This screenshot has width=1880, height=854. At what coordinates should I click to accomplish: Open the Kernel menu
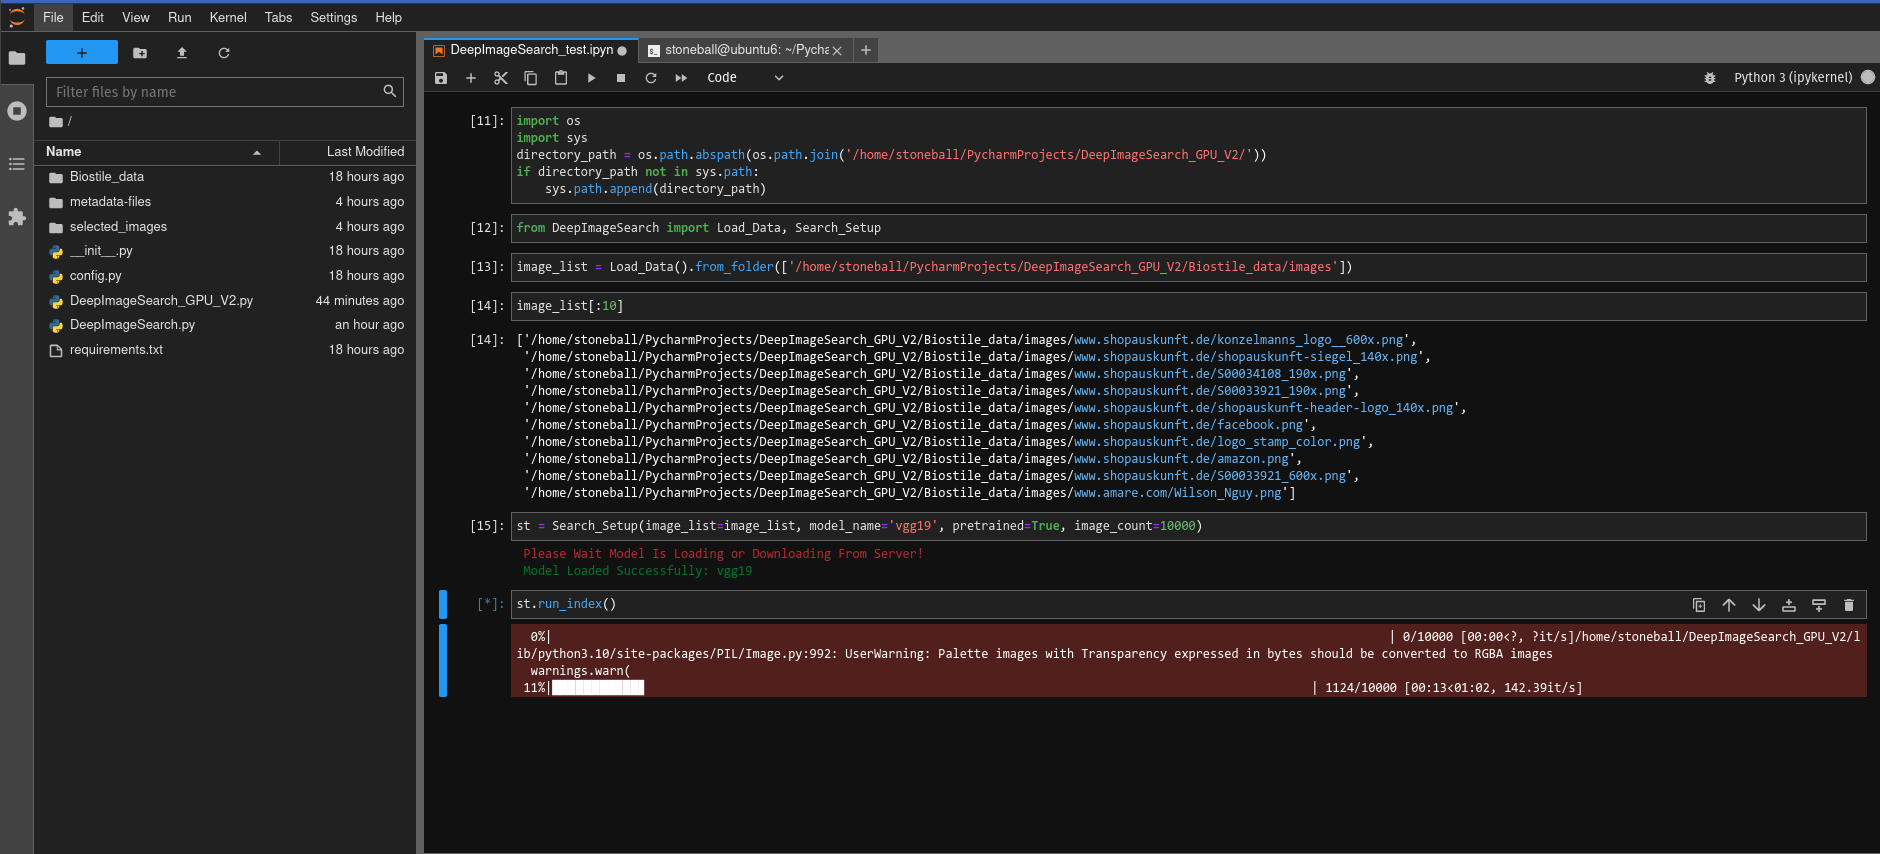pos(228,17)
